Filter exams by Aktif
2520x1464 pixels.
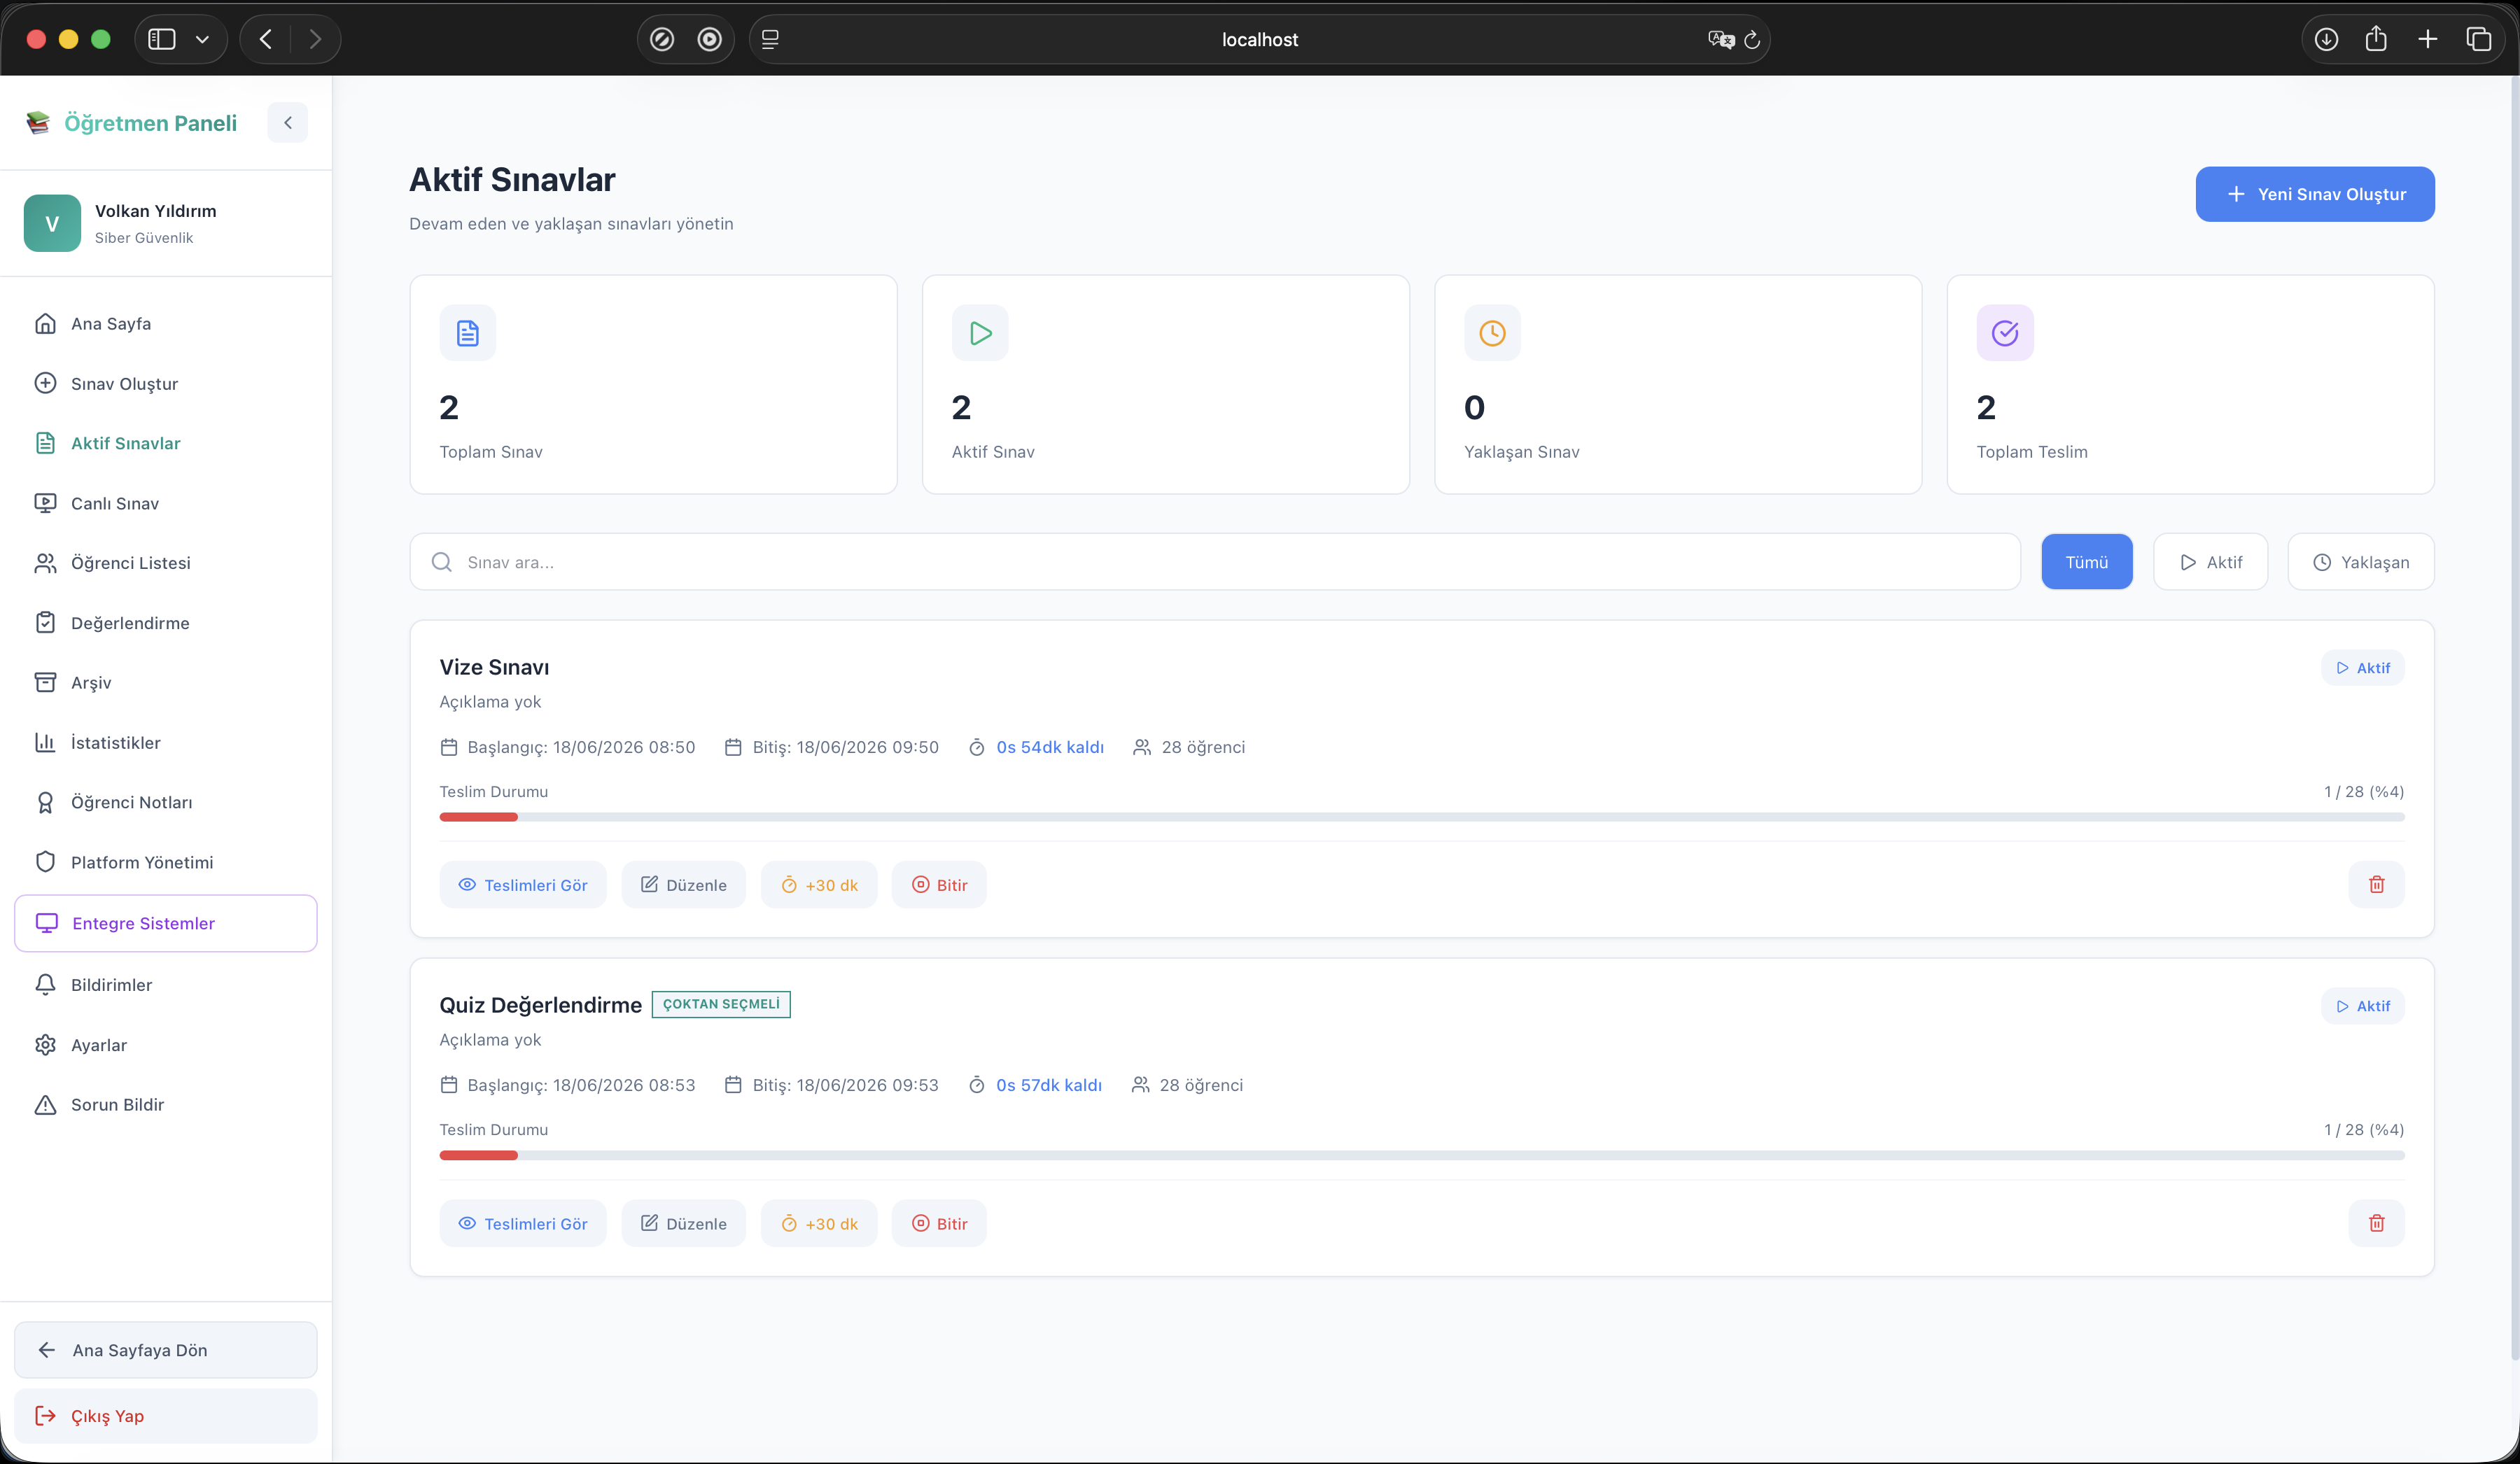[x=2210, y=562]
